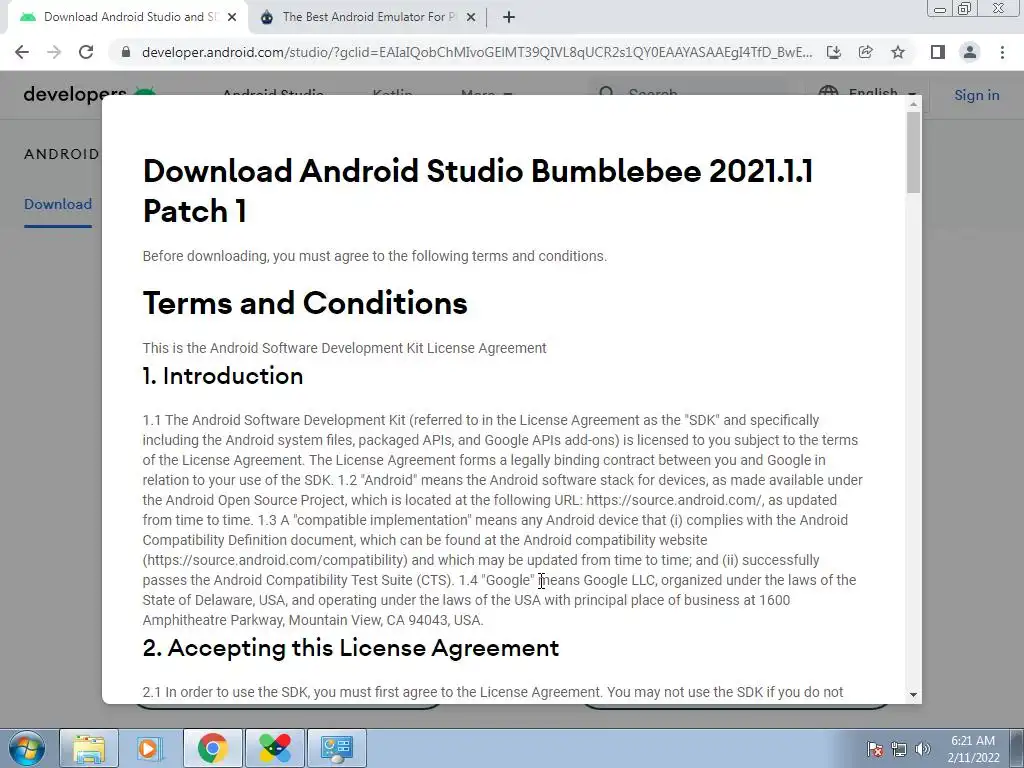
Task: Open the Chrome profile avatar
Action: pyautogui.click(x=970, y=52)
